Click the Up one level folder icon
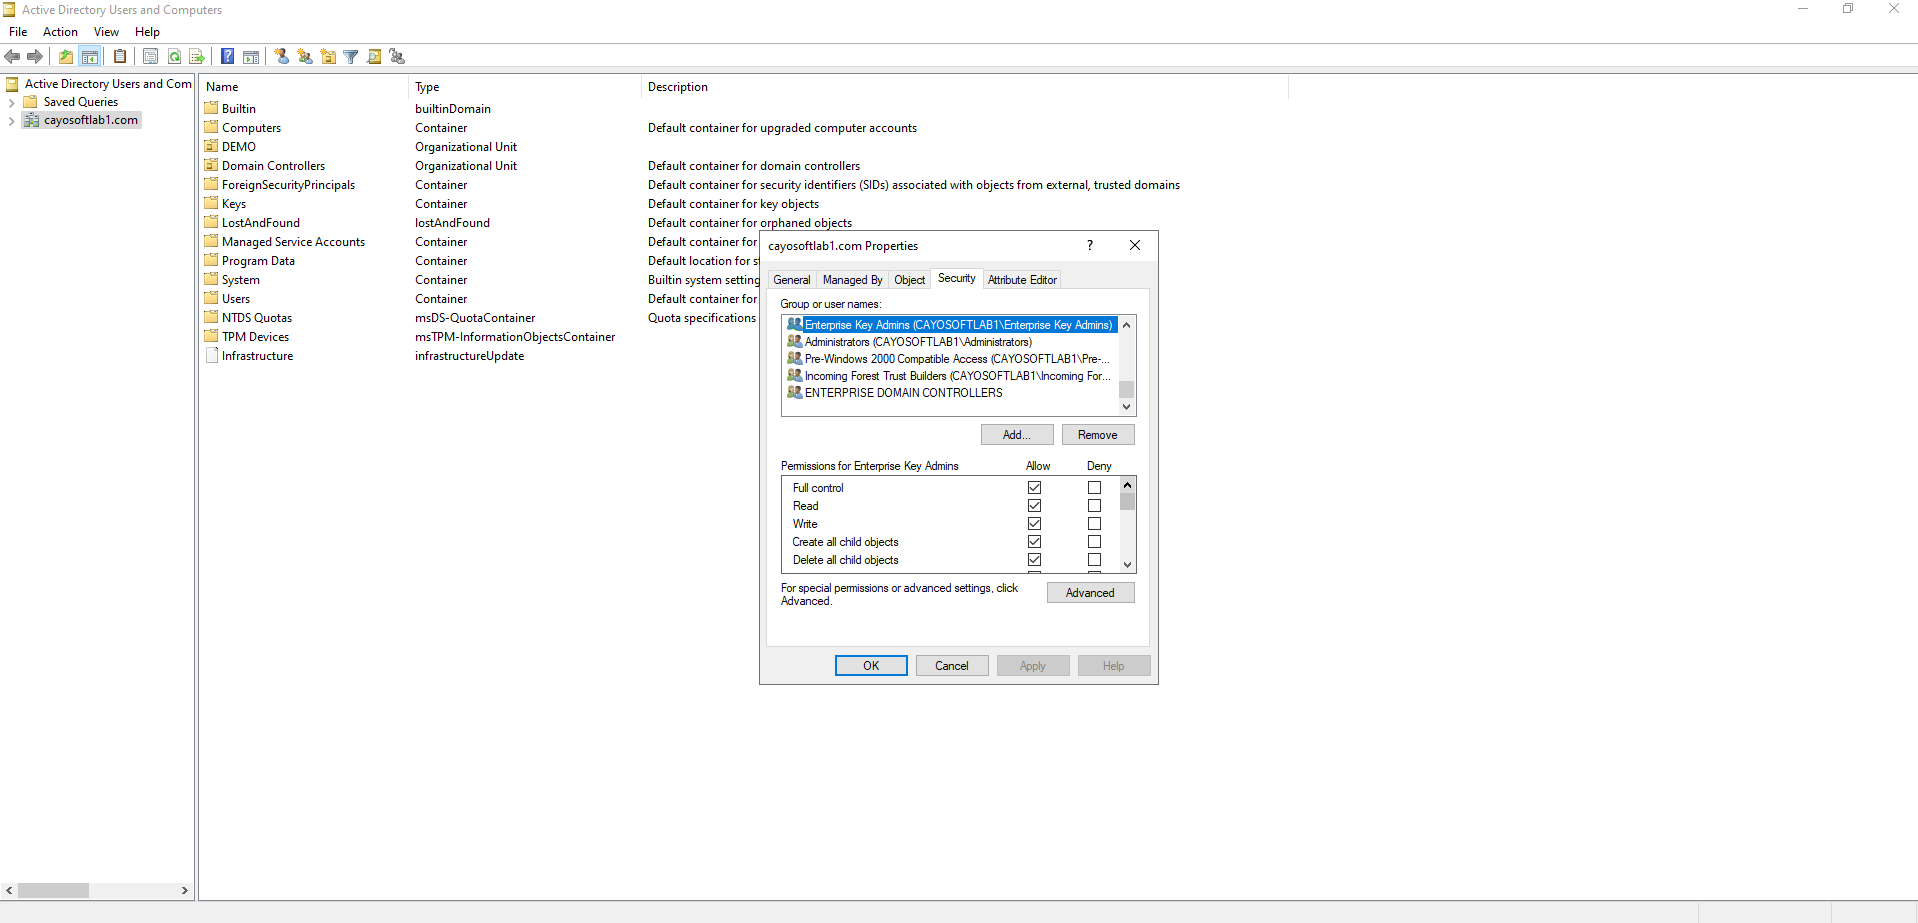The image size is (1918, 923). (x=66, y=57)
